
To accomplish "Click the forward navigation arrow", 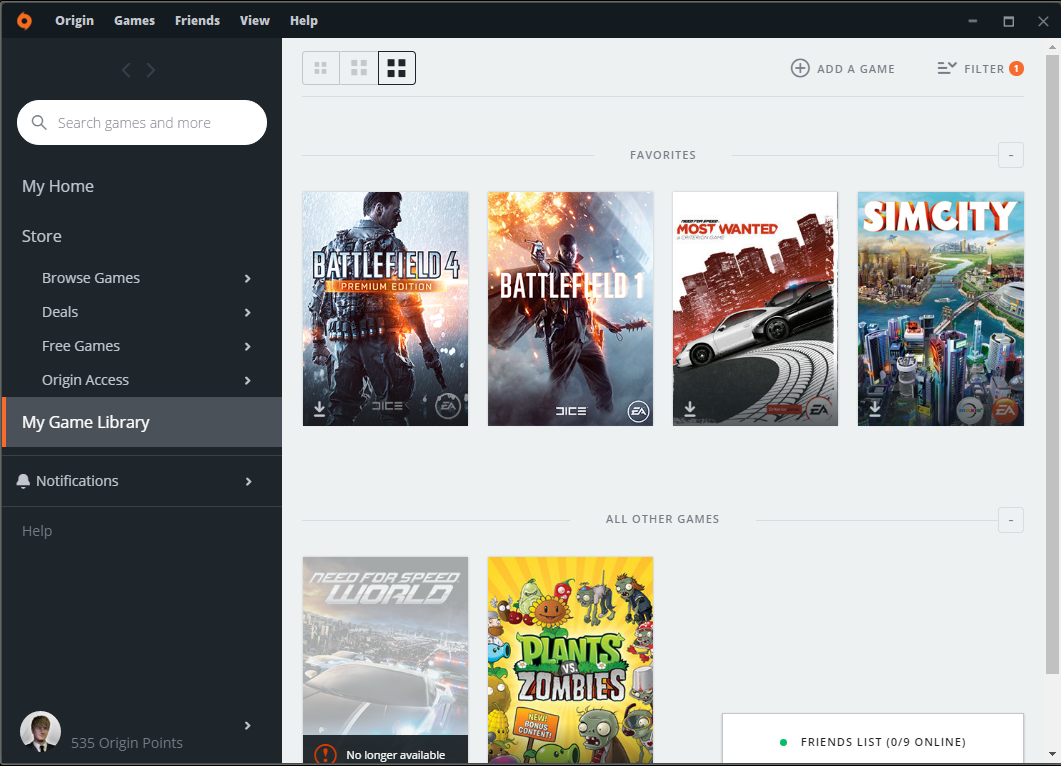I will pyautogui.click(x=151, y=70).
